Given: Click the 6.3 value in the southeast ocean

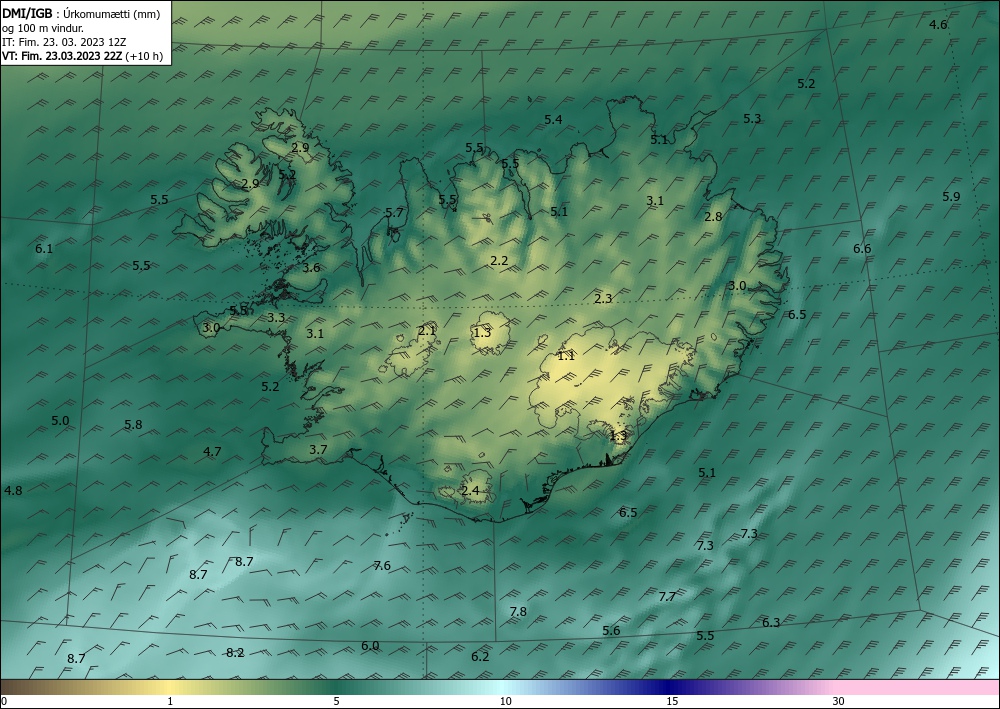Looking at the screenshot, I should (x=771, y=622).
